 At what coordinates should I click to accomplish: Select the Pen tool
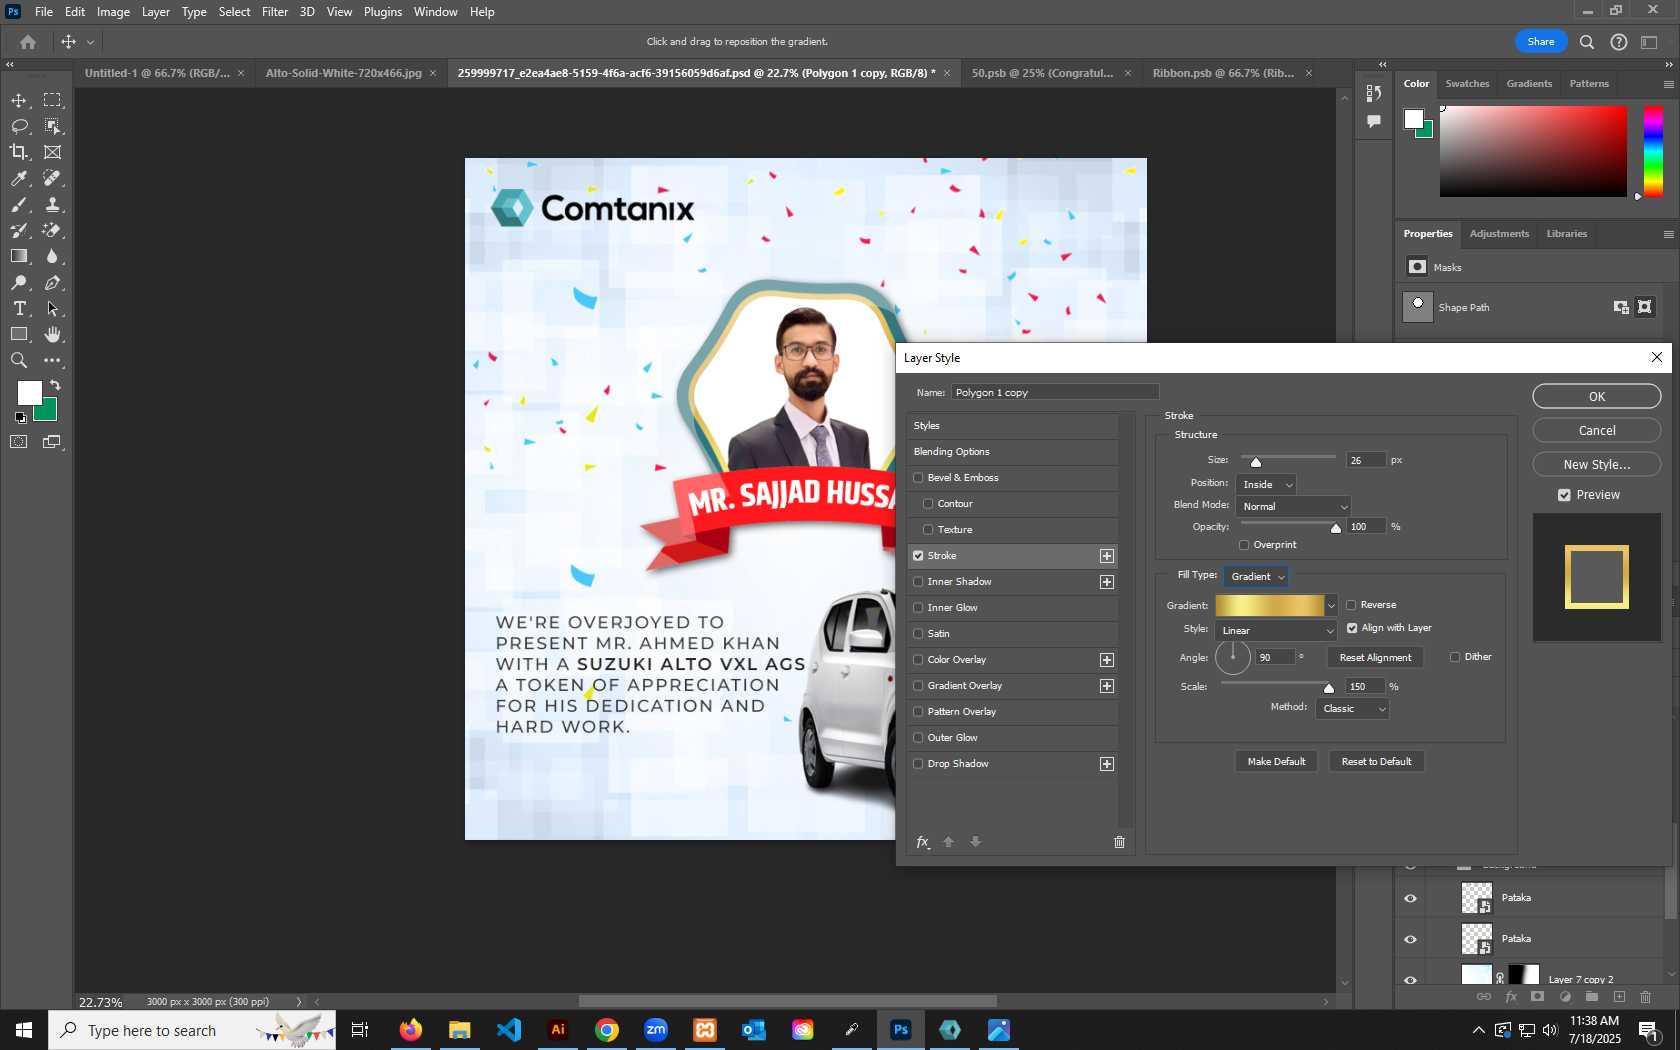tap(52, 283)
